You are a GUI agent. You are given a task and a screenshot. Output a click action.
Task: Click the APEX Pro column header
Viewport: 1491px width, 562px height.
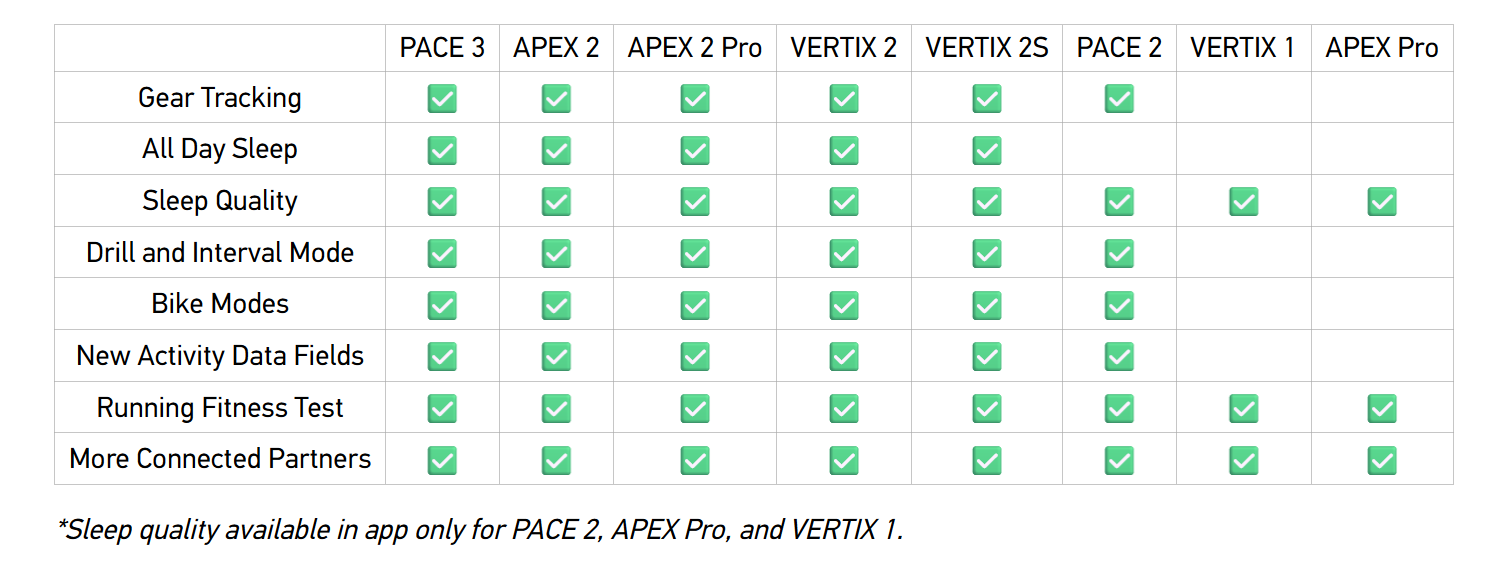click(x=1382, y=48)
